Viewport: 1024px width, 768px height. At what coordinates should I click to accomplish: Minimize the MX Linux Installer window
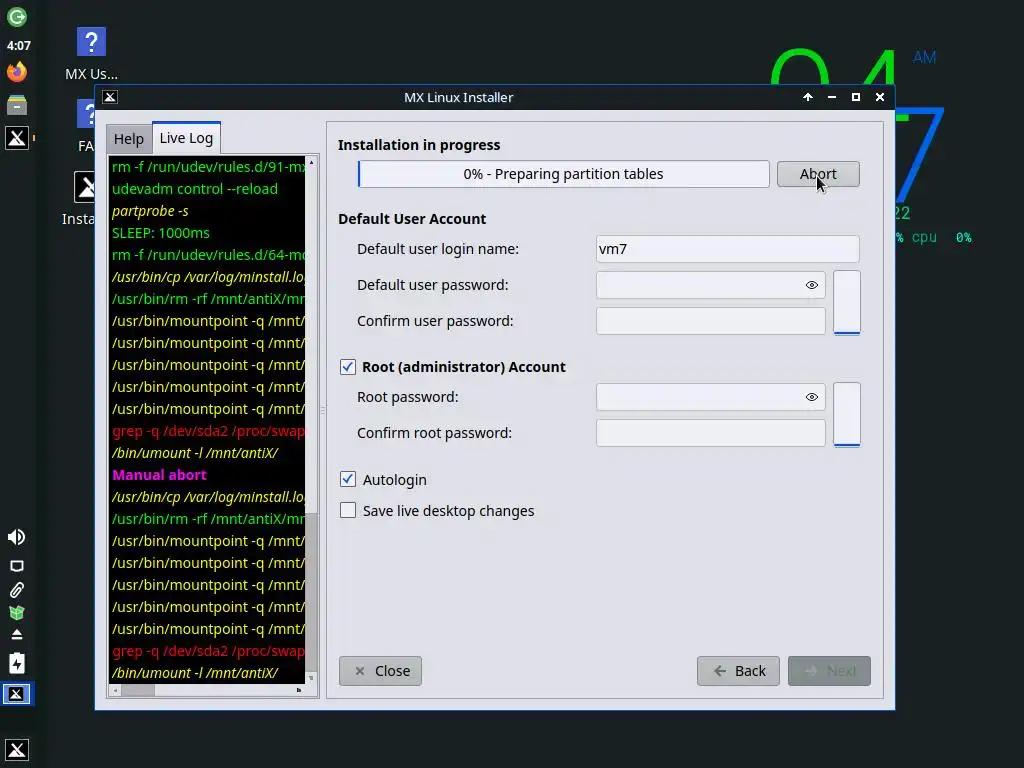(x=831, y=97)
